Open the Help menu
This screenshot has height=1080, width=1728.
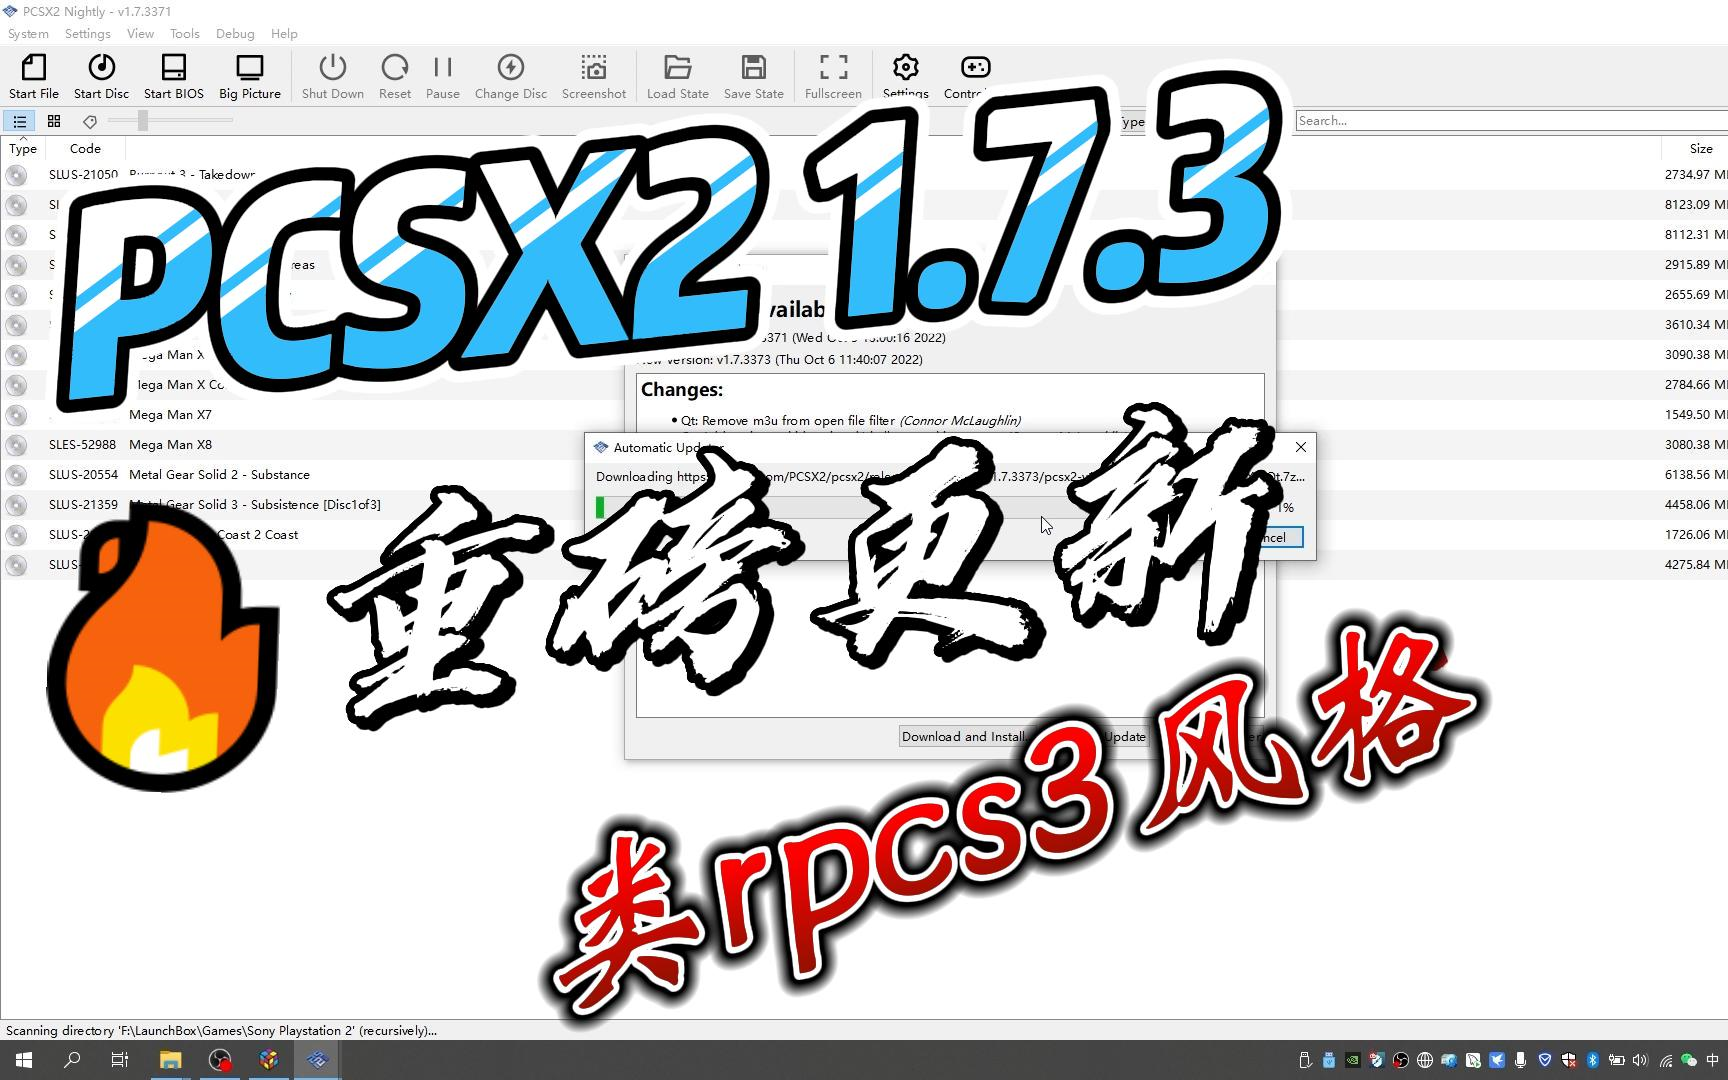click(284, 33)
